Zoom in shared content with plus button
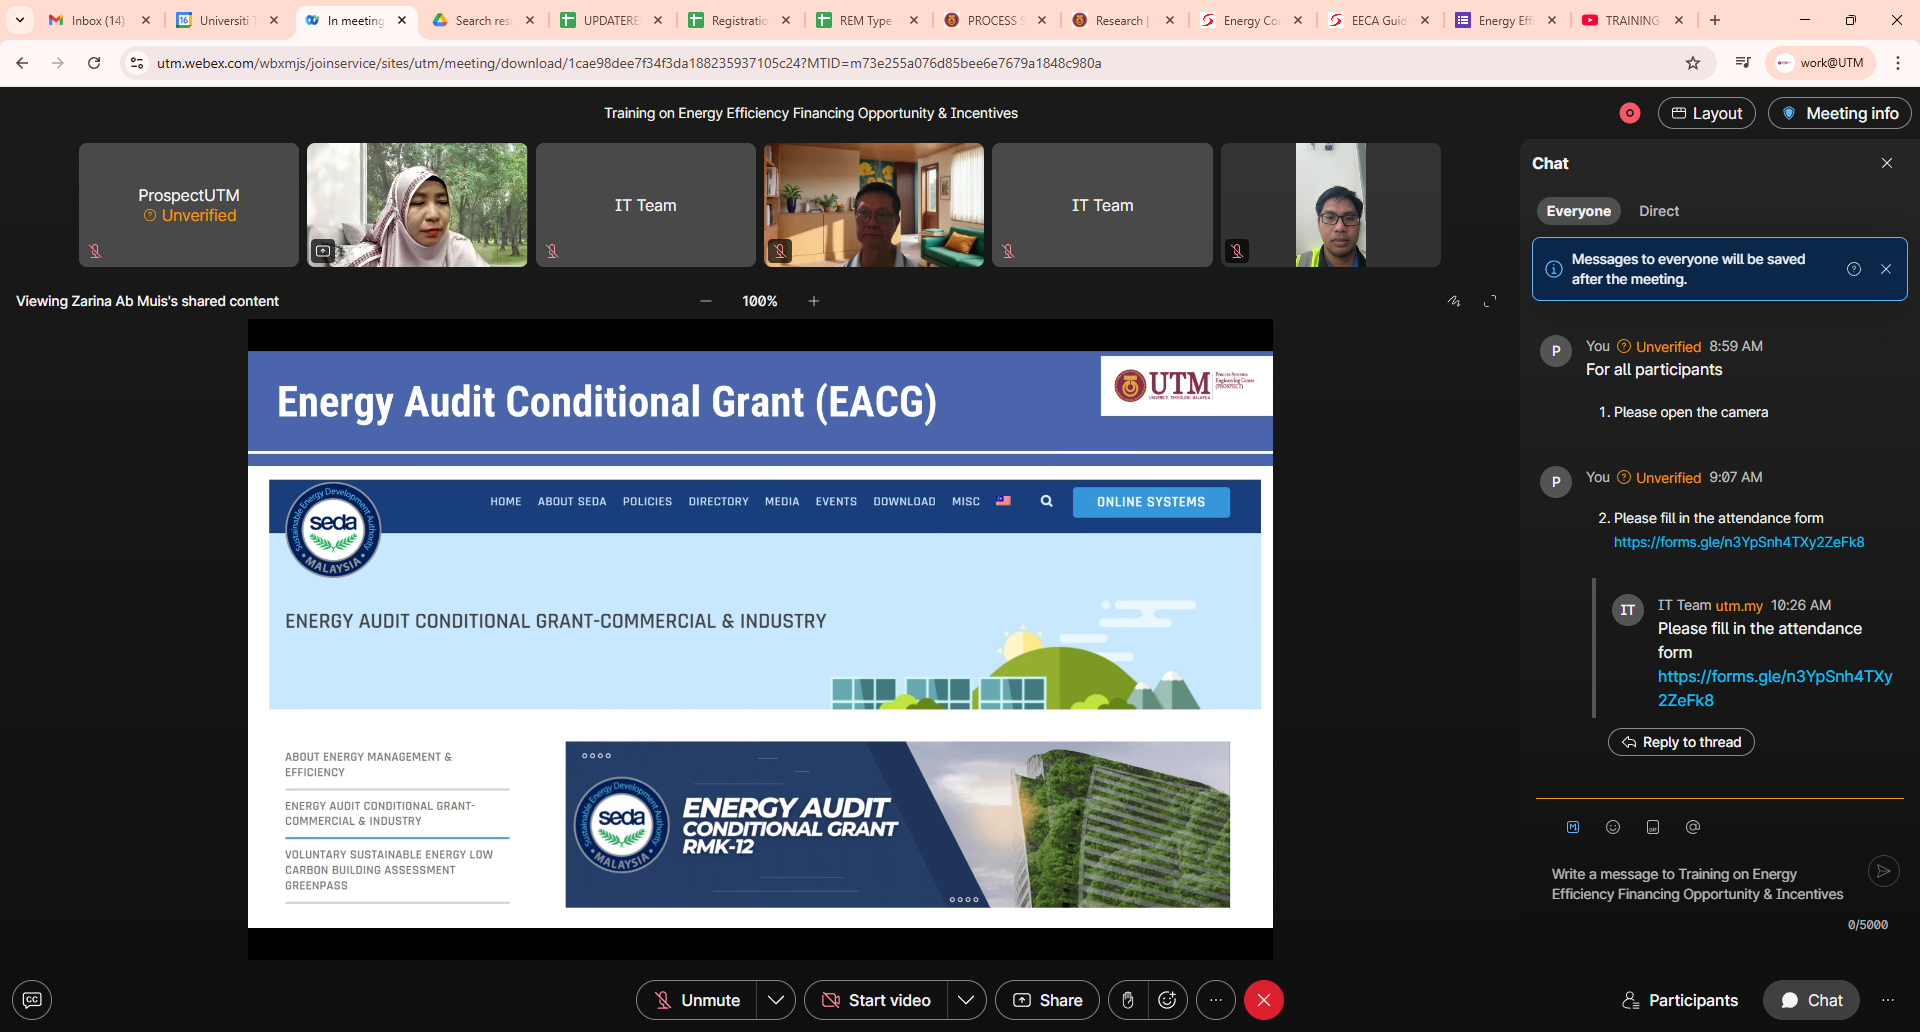The width and height of the screenshot is (1920, 1032). point(814,301)
